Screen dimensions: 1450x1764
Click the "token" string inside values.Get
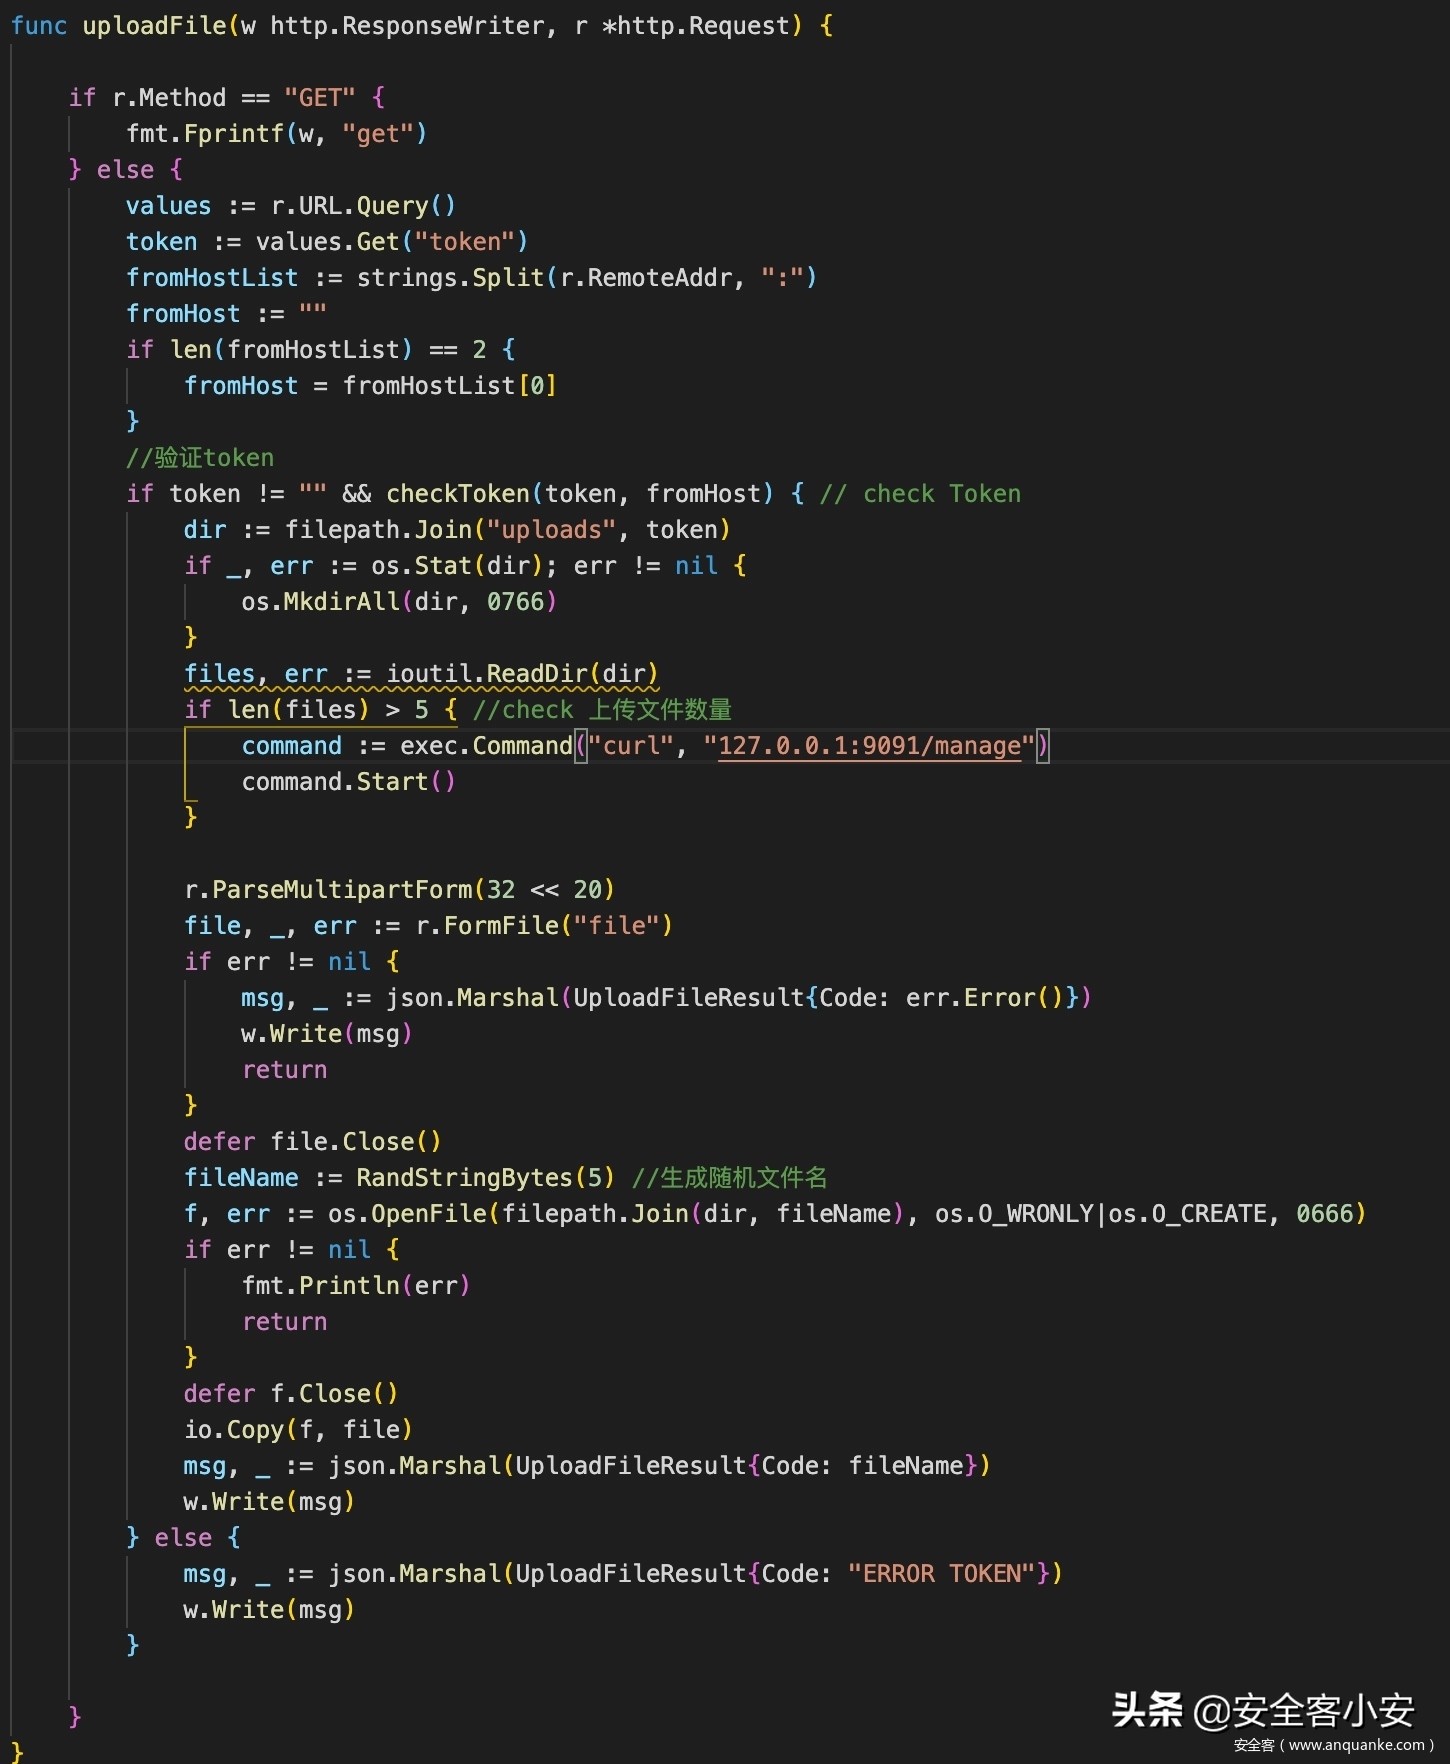coord(464,242)
